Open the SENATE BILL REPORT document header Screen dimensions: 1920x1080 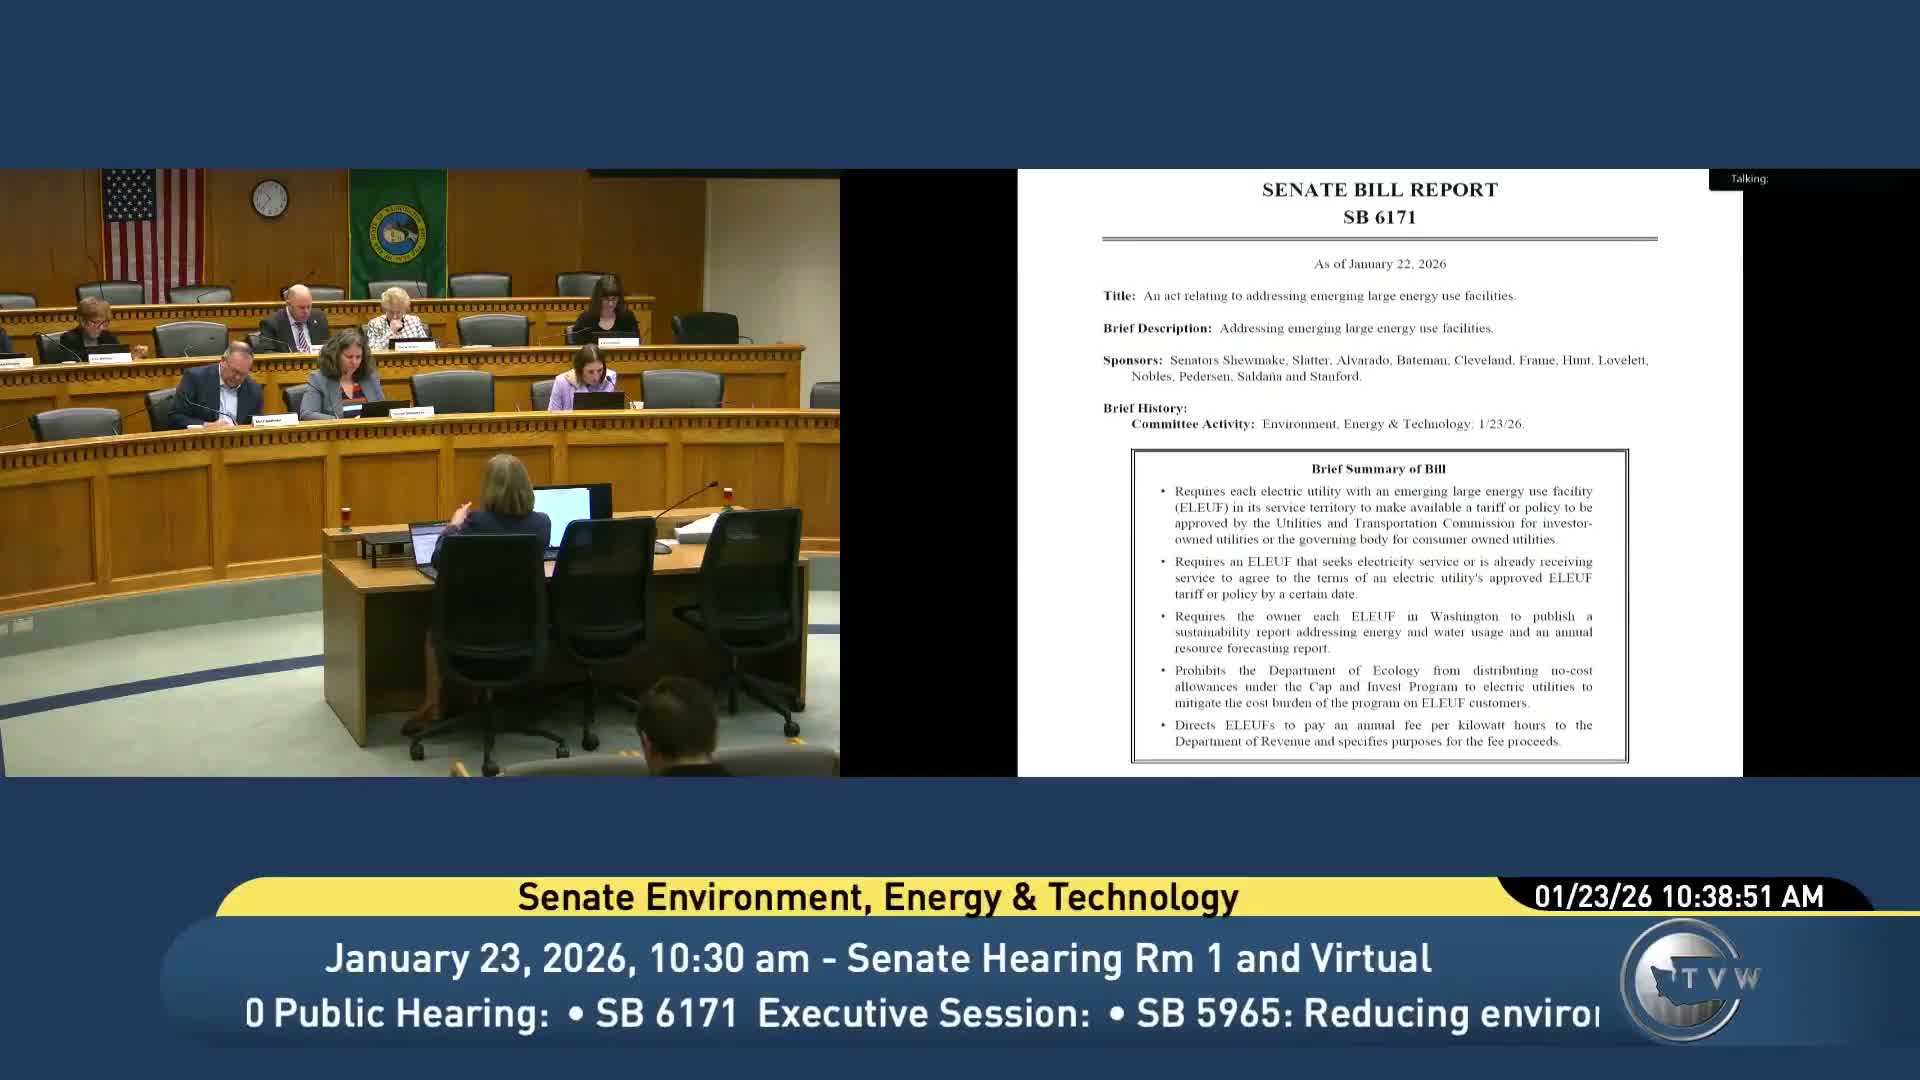[1380, 189]
